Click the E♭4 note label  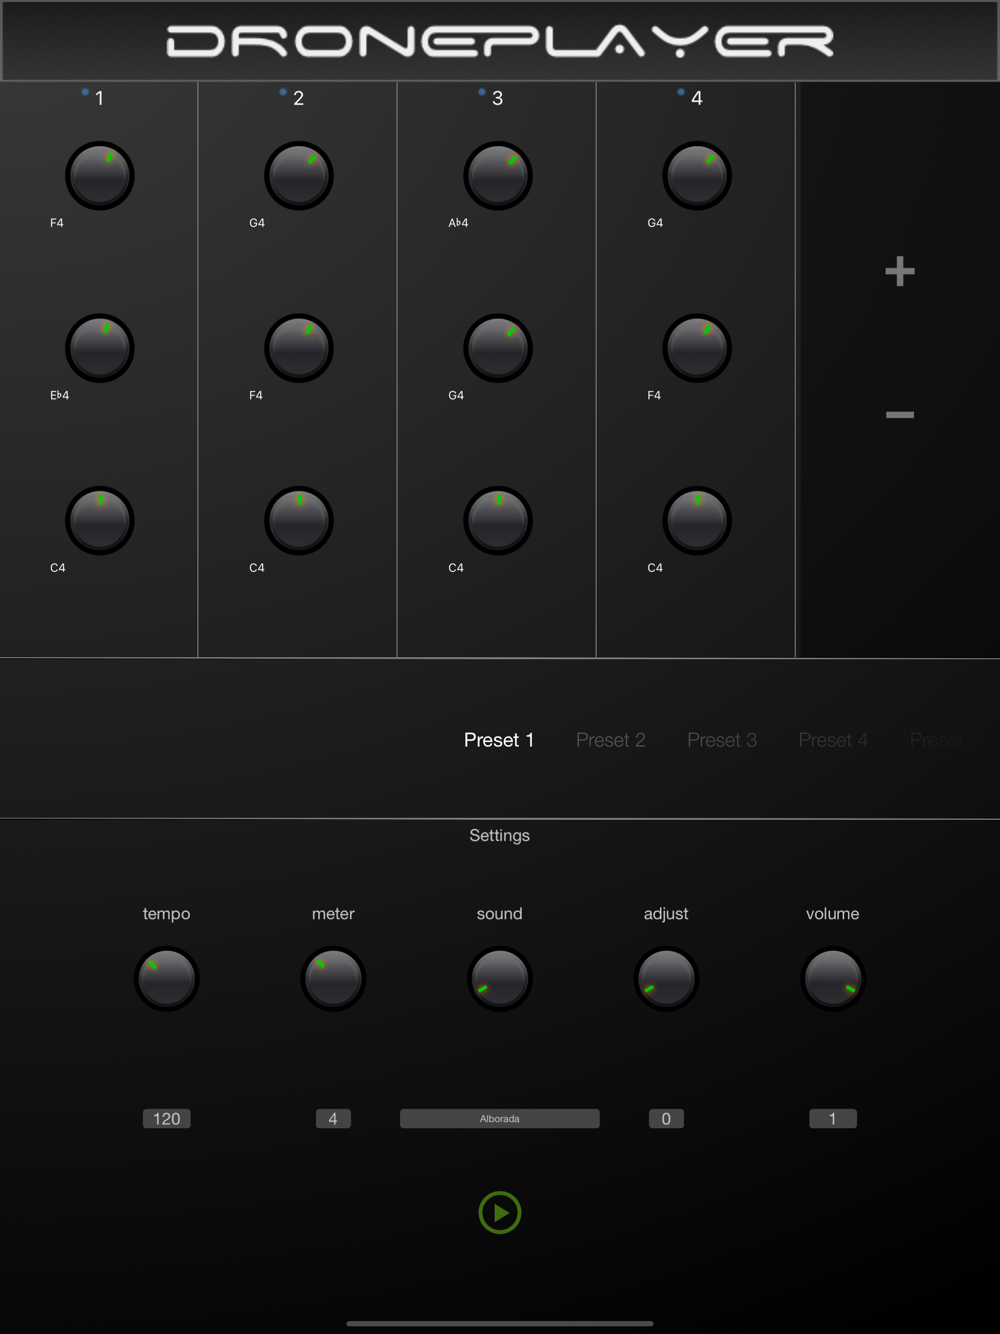60,395
